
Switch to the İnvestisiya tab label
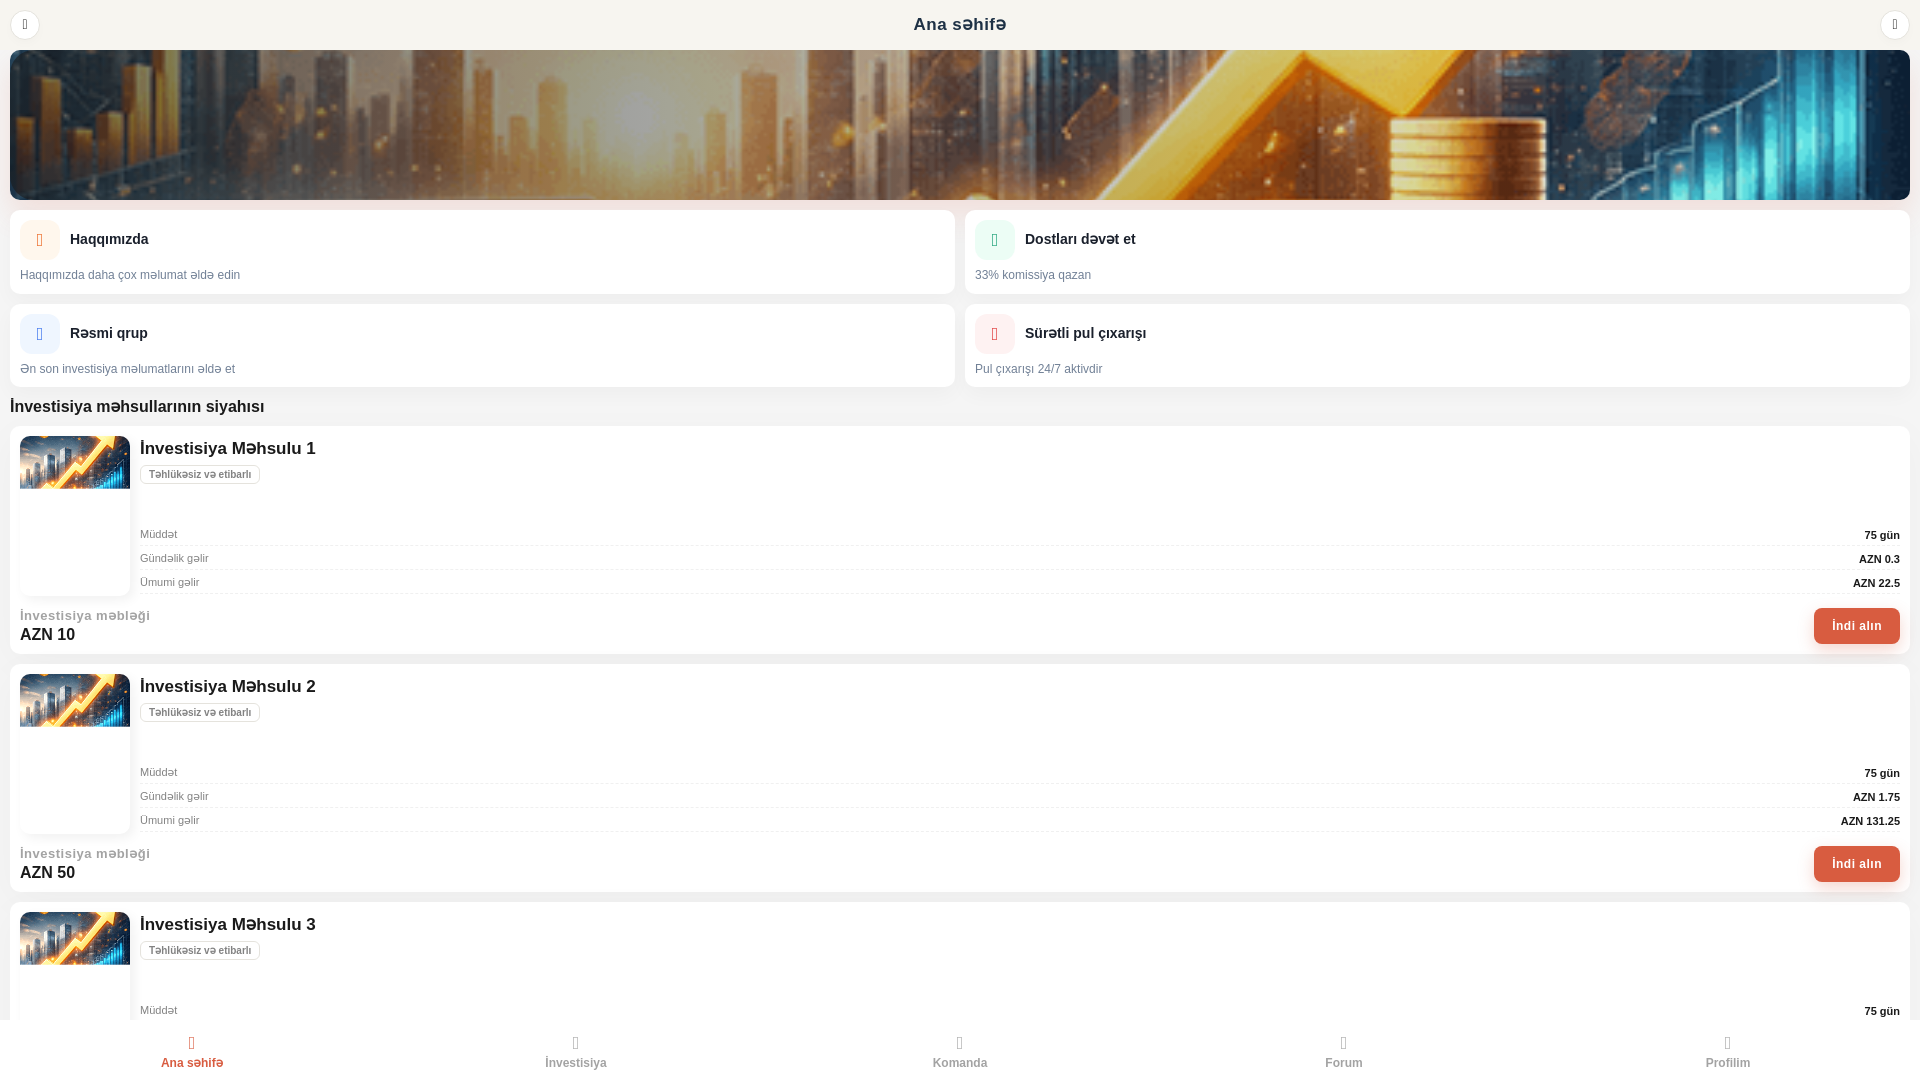pyautogui.click(x=576, y=1063)
